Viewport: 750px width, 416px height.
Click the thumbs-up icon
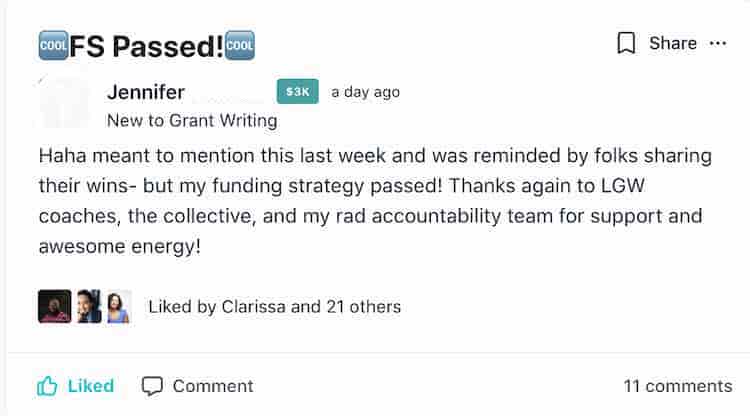coord(47,386)
